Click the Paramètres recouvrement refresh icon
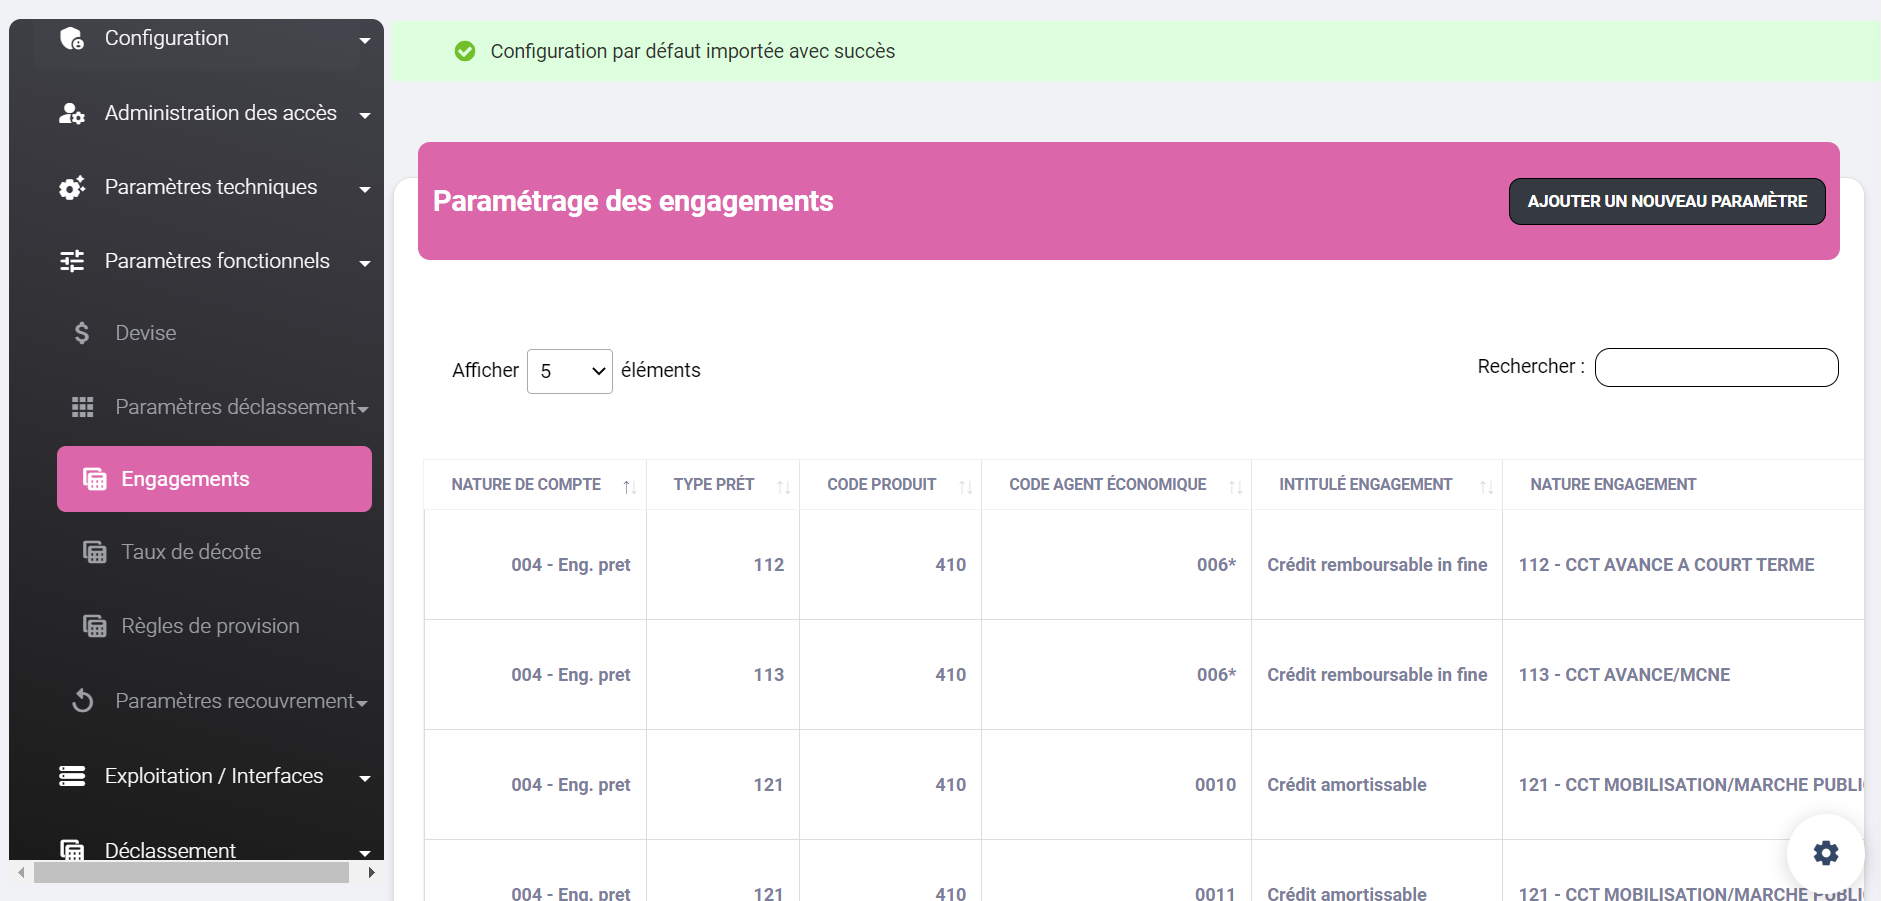This screenshot has width=1881, height=901. click(x=83, y=701)
